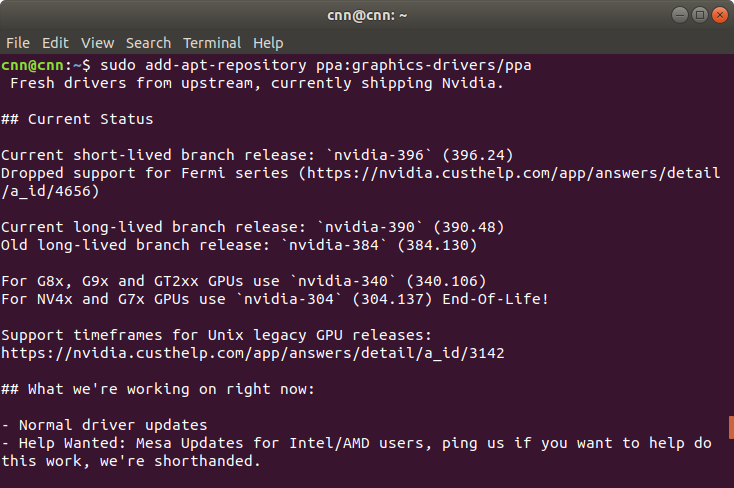Click 'For NV4x and G7x GPUs' text
The width and height of the screenshot is (734, 488).
[x=95, y=299]
